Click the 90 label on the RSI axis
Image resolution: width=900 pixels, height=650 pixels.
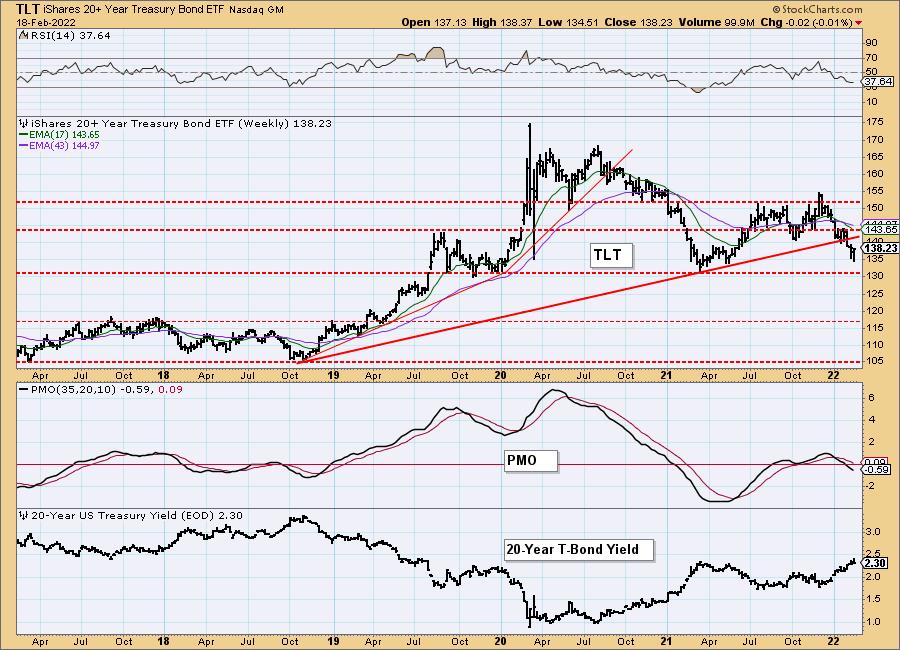(872, 42)
